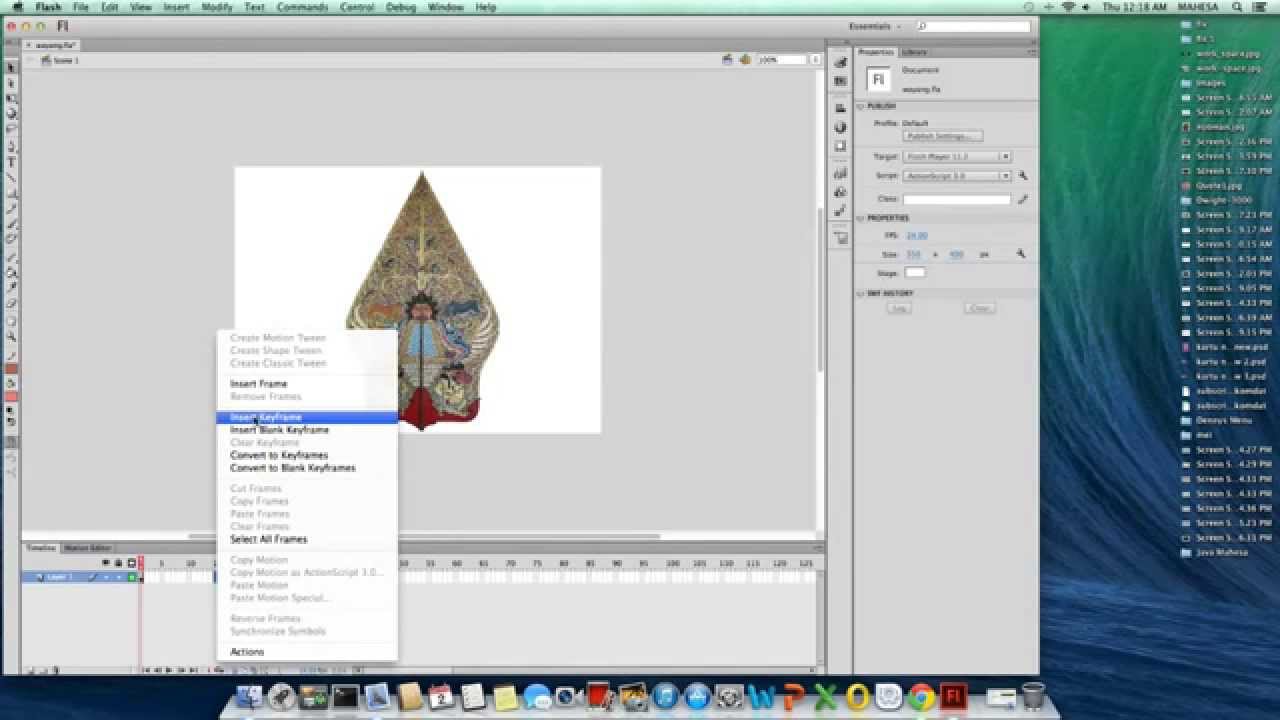Open the collapsed Transform panel icon
This screenshot has height=720, width=1280.
pos(841,145)
